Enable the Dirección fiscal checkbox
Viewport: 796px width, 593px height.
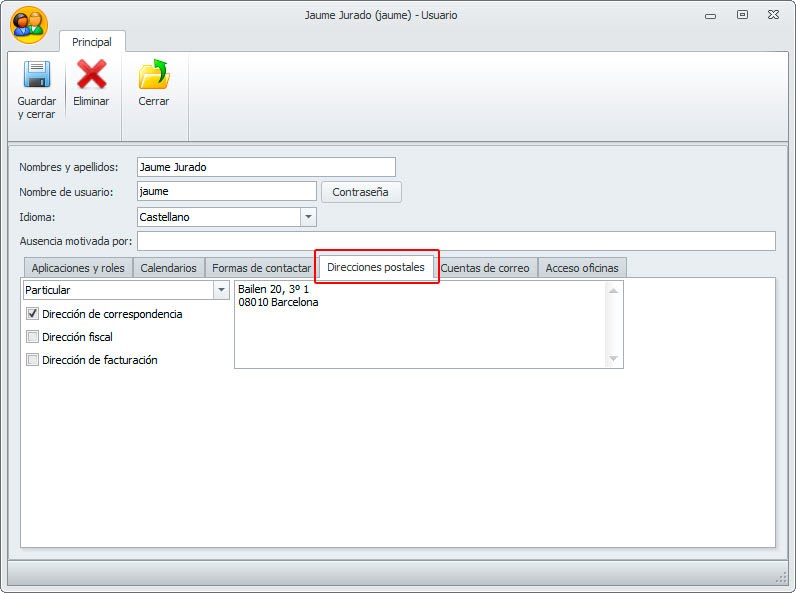[32, 337]
